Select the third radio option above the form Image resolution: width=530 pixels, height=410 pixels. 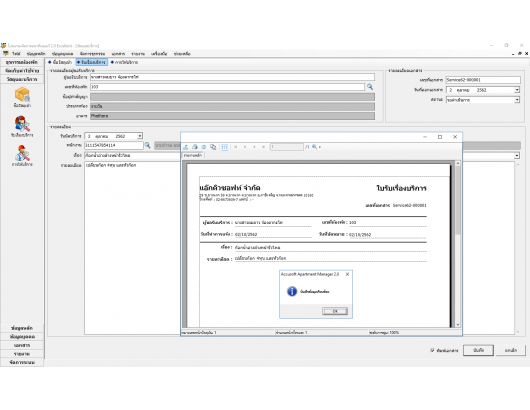124,62
